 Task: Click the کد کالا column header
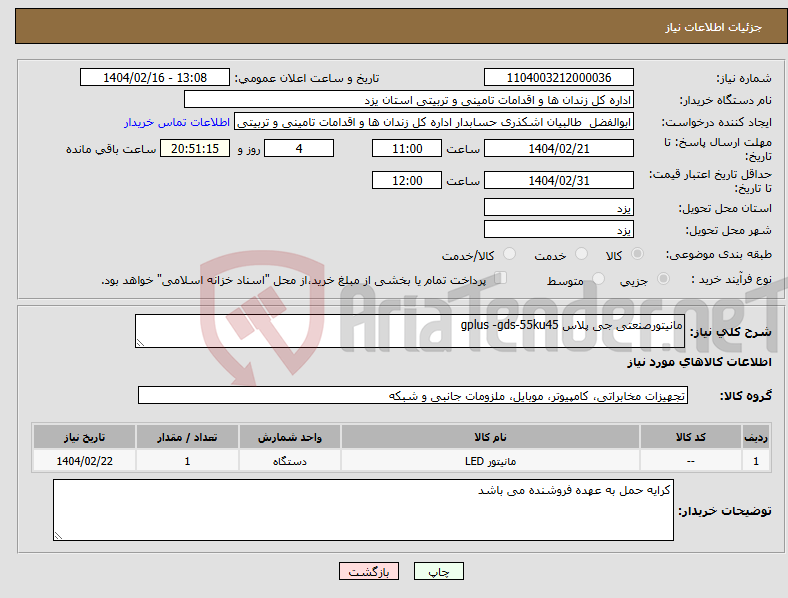click(x=691, y=437)
